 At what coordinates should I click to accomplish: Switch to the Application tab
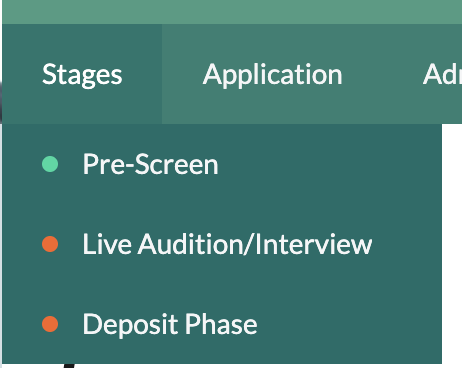coord(272,74)
